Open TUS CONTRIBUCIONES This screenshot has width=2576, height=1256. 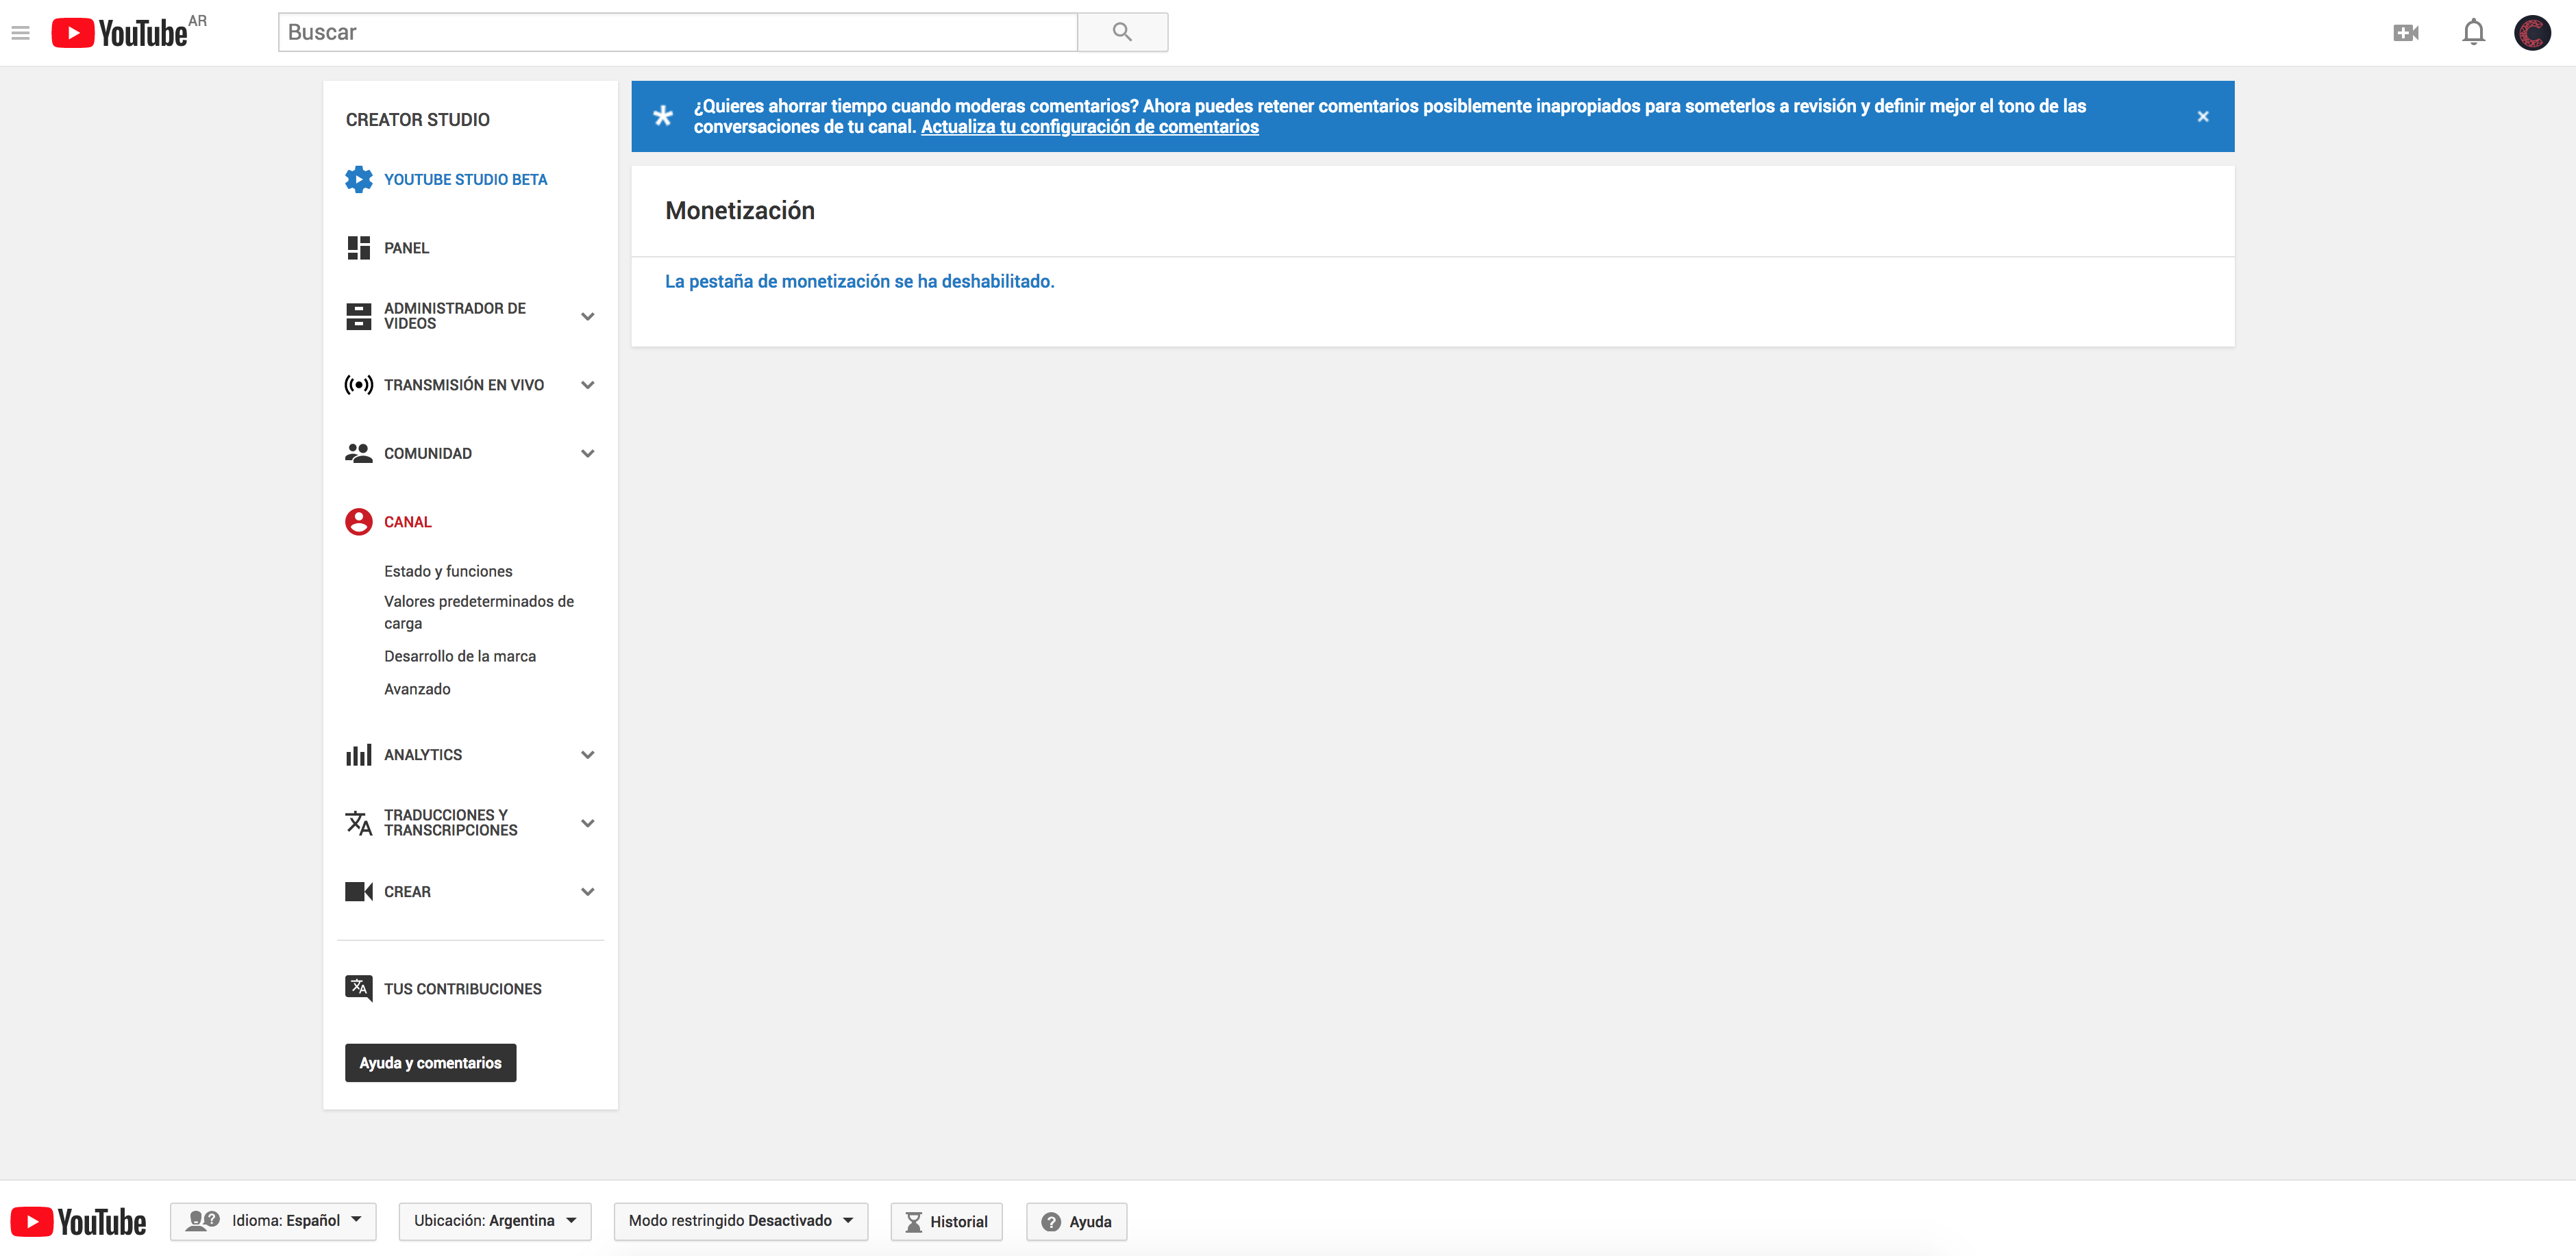[x=463, y=989]
